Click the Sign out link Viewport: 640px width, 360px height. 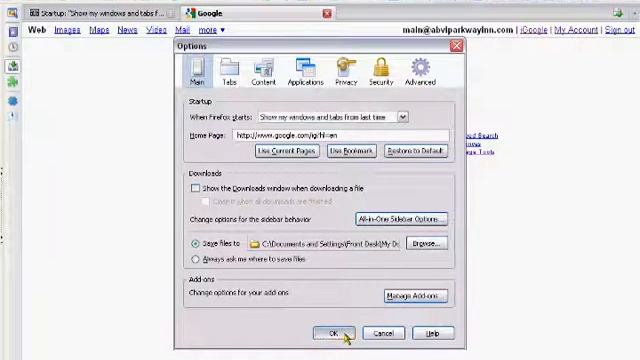click(x=620, y=30)
